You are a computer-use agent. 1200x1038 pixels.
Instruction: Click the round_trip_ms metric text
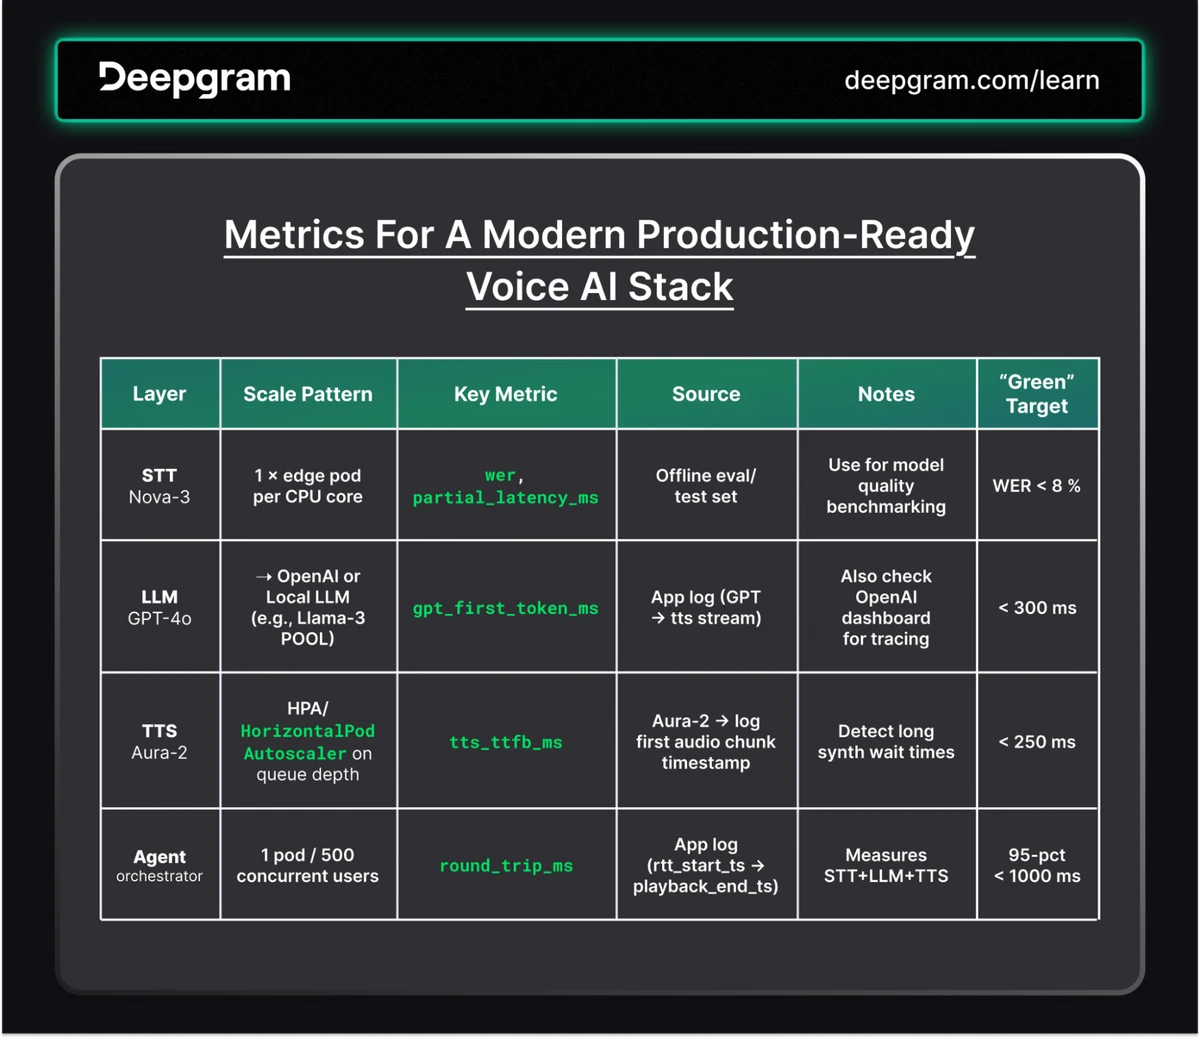[506, 865]
